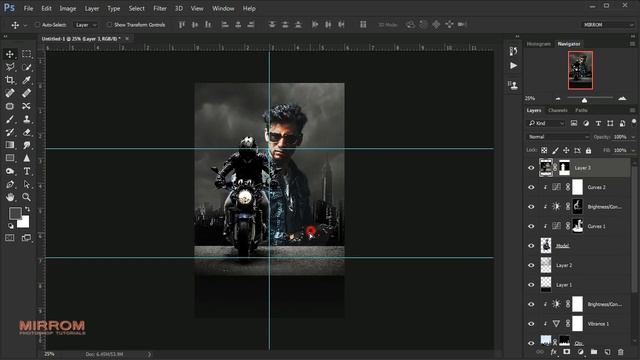This screenshot has width=640, height=360.
Task: Open the Opacity value dropdown arrow
Action: point(633,137)
